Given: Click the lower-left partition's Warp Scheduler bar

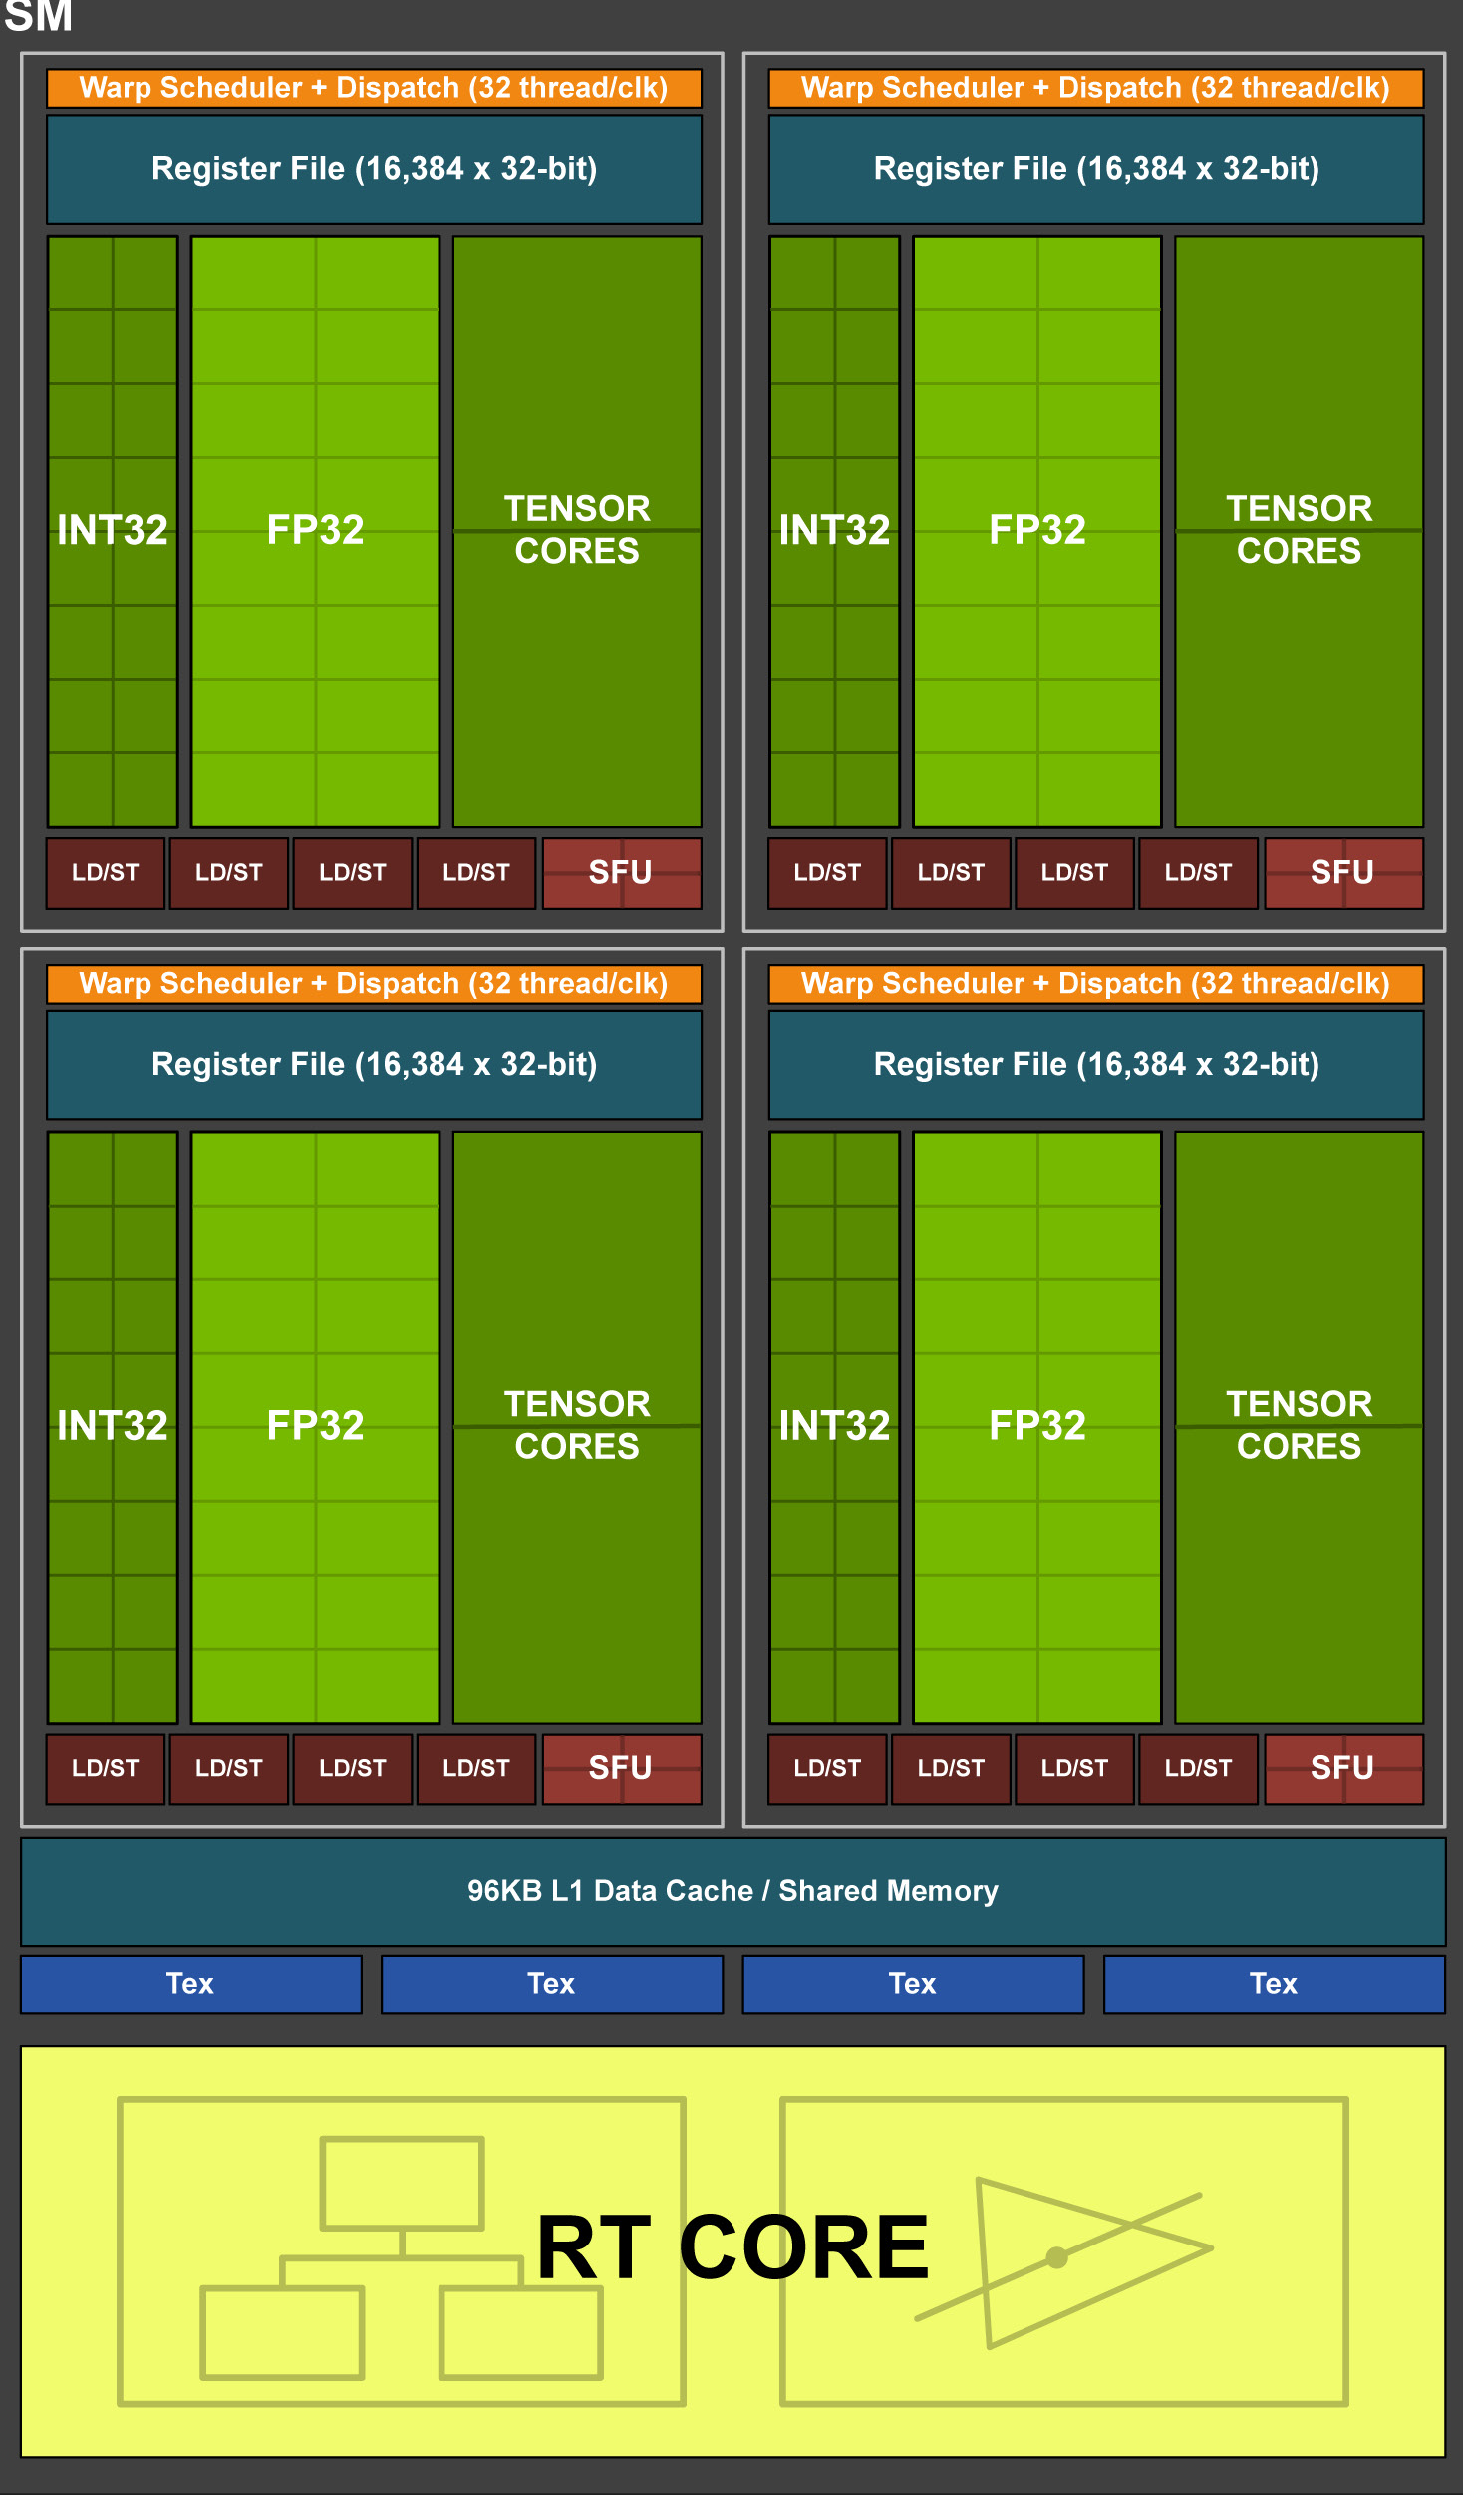Looking at the screenshot, I should coord(374,984).
